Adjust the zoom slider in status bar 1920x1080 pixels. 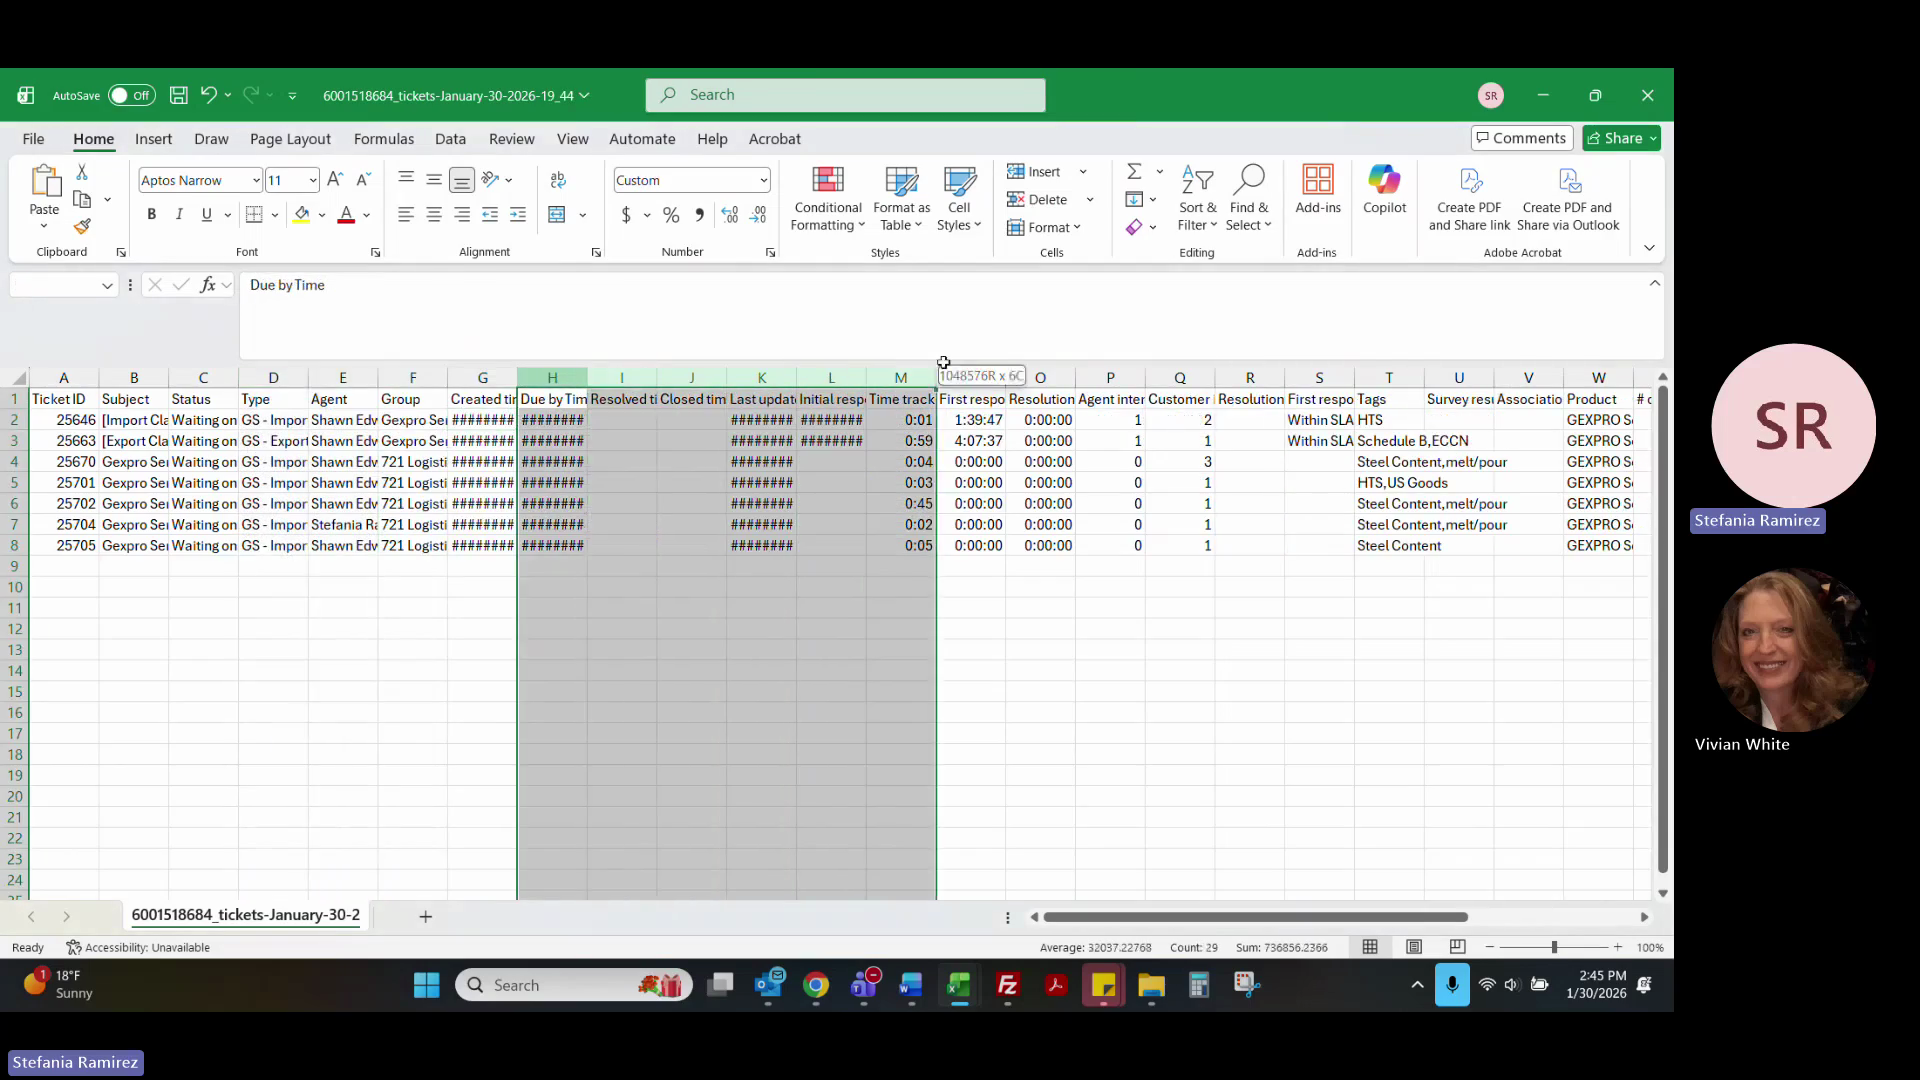[x=1554, y=947]
